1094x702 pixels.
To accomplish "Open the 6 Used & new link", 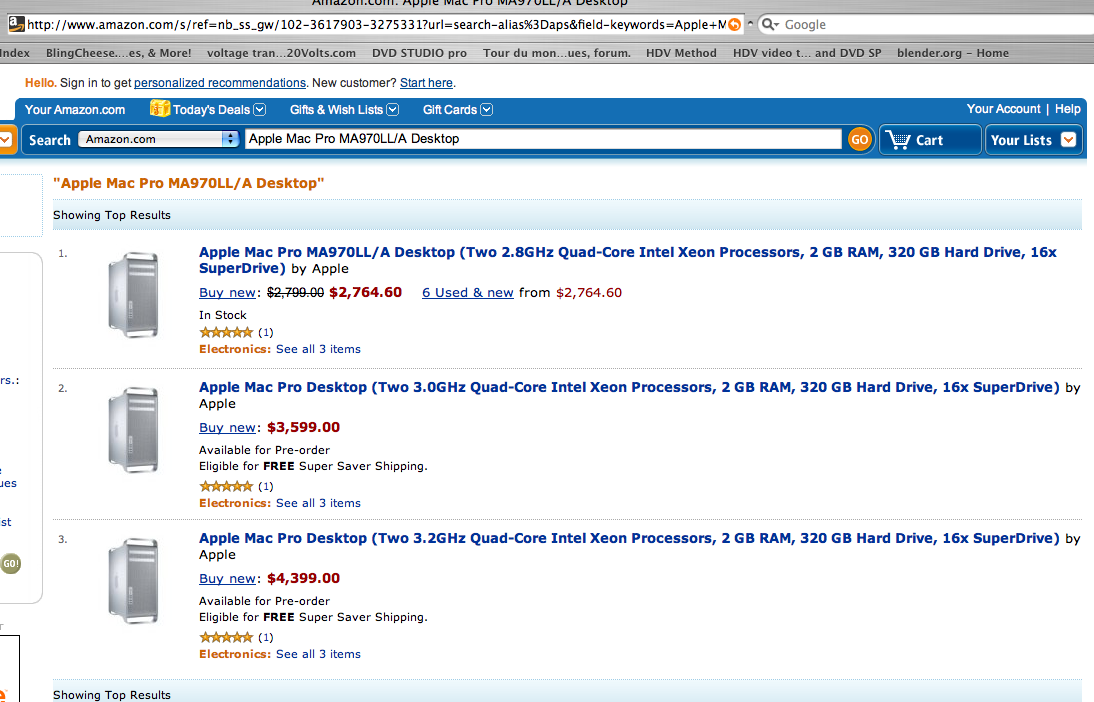I will pyautogui.click(x=467, y=292).
